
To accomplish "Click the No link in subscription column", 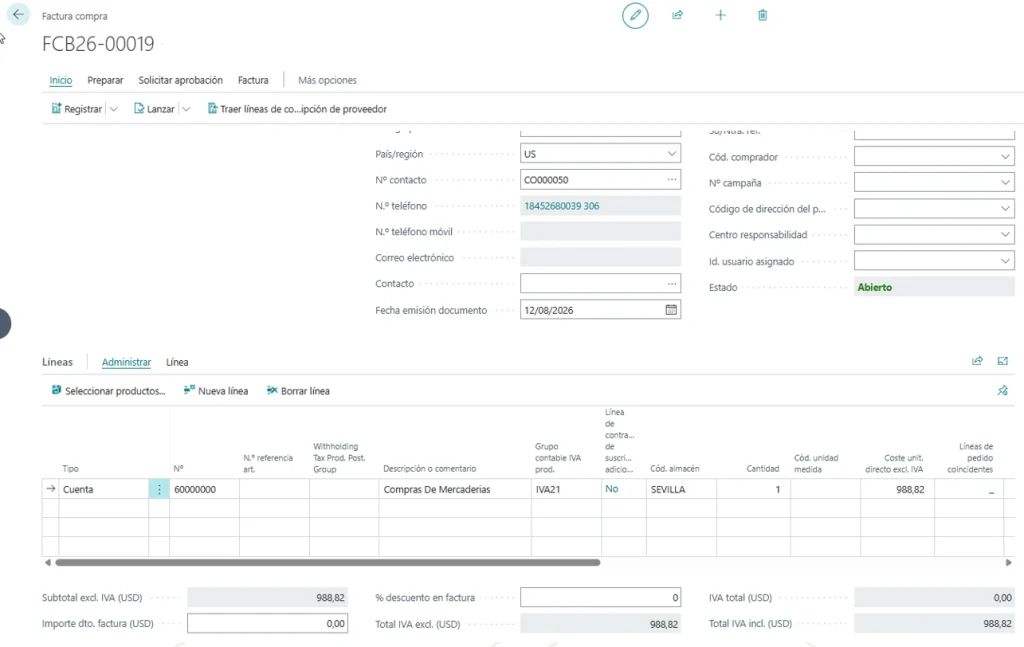I will pyautogui.click(x=611, y=488).
